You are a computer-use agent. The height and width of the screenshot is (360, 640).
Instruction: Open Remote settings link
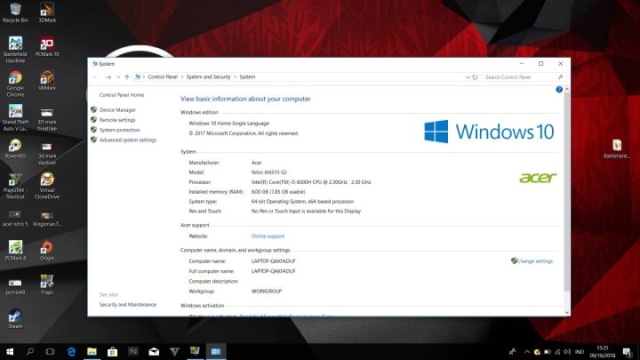117,120
